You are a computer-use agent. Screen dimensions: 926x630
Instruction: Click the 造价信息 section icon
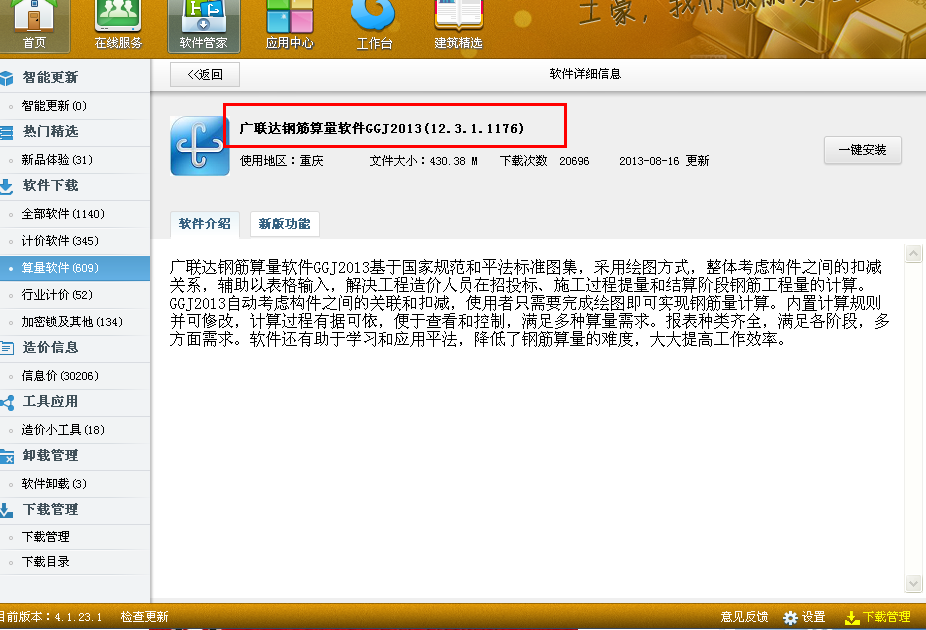coord(6,348)
